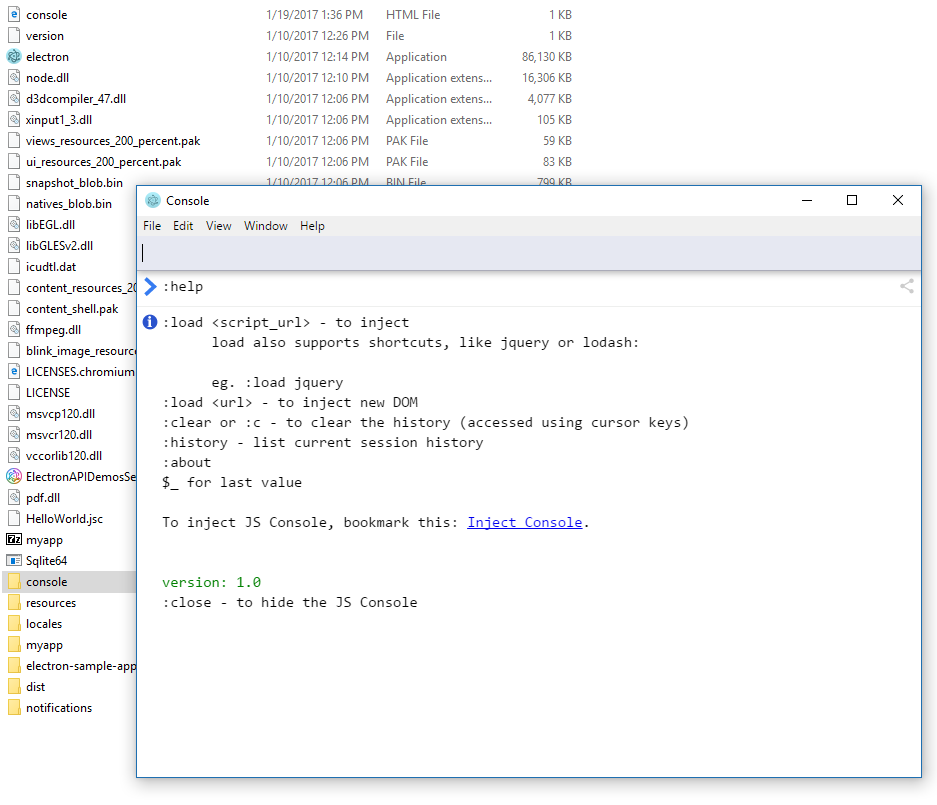Open the View menu
The width and height of the screenshot is (937, 805).
(x=219, y=226)
